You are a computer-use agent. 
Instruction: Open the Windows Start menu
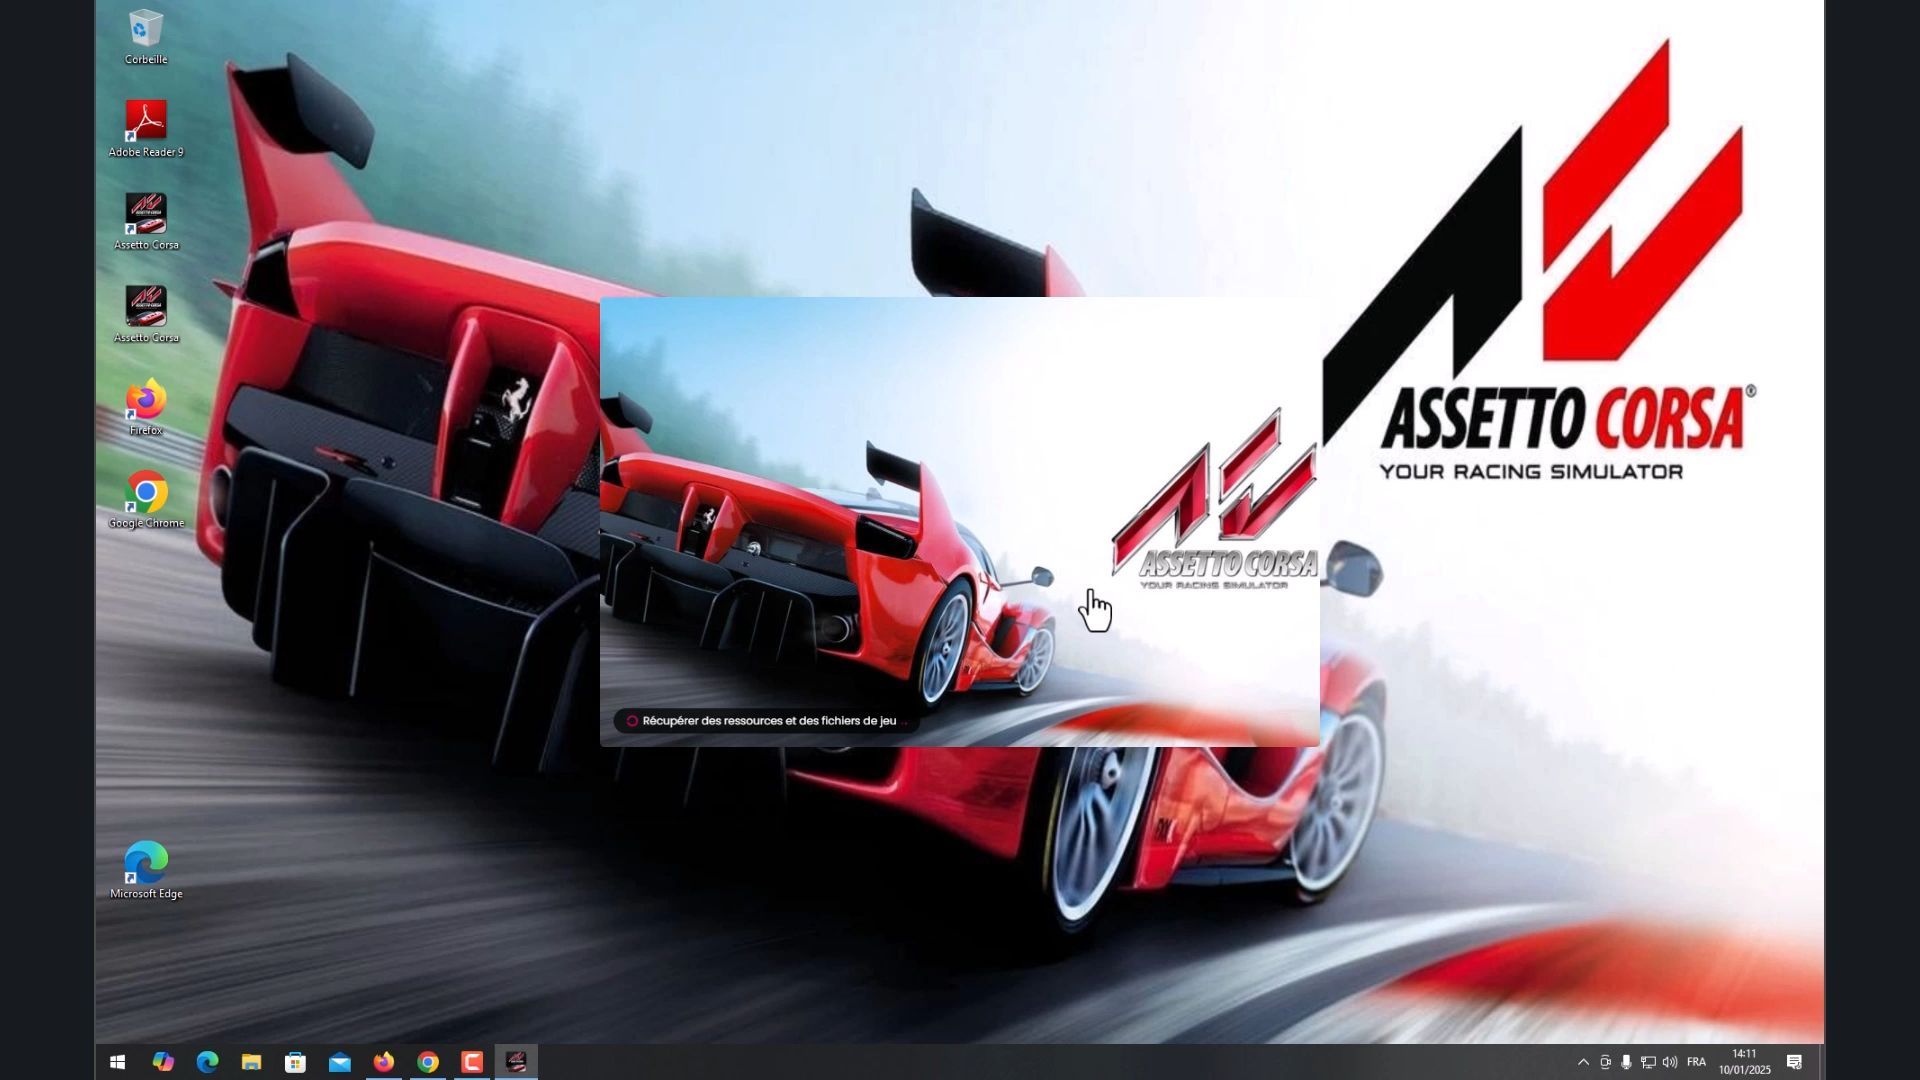coord(117,1062)
